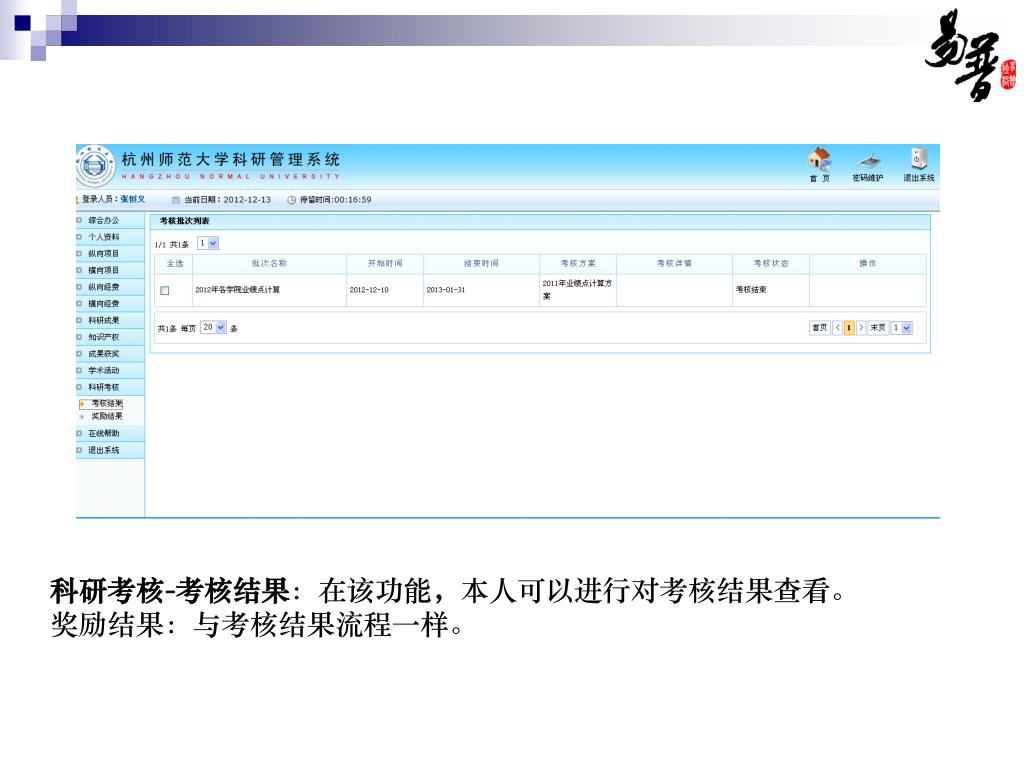
Task: Open 科研成果 in the sidebar
Action: [104, 321]
